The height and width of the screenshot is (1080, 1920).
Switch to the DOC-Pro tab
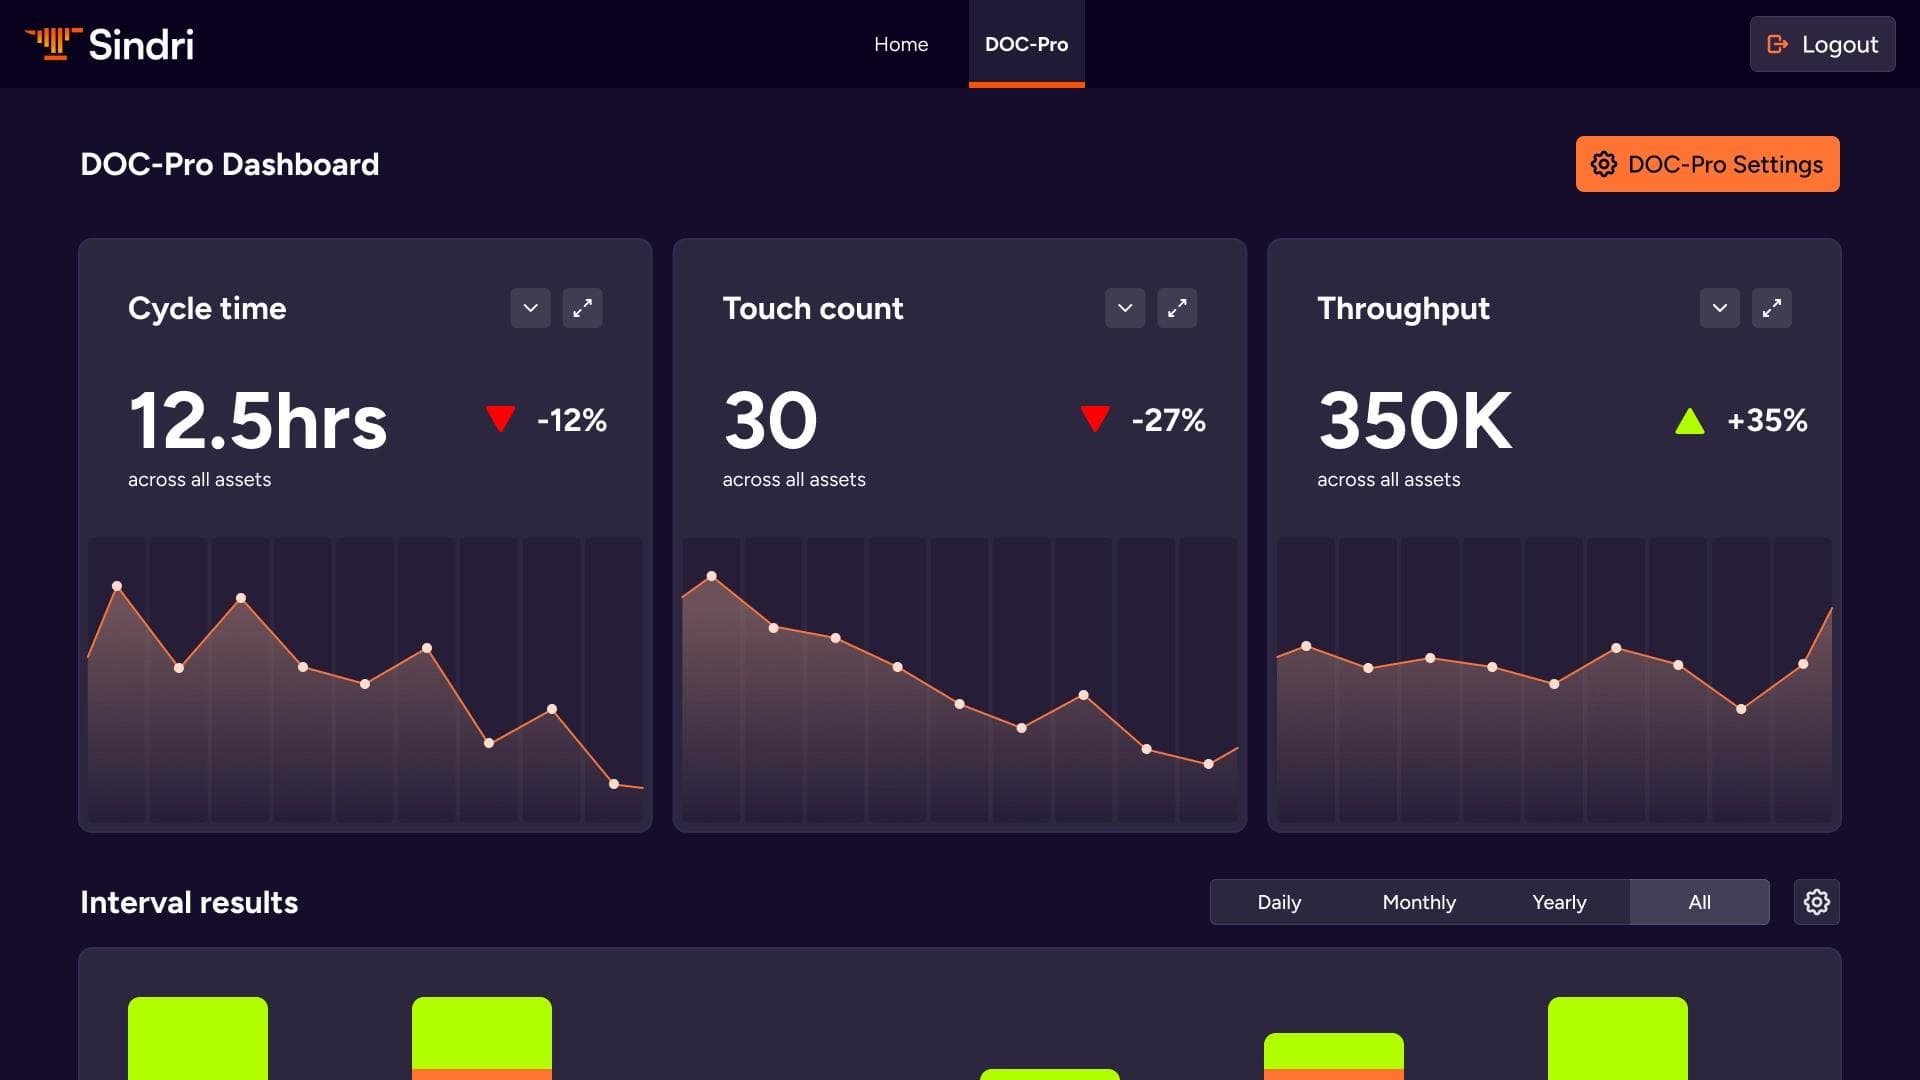pyautogui.click(x=1026, y=44)
